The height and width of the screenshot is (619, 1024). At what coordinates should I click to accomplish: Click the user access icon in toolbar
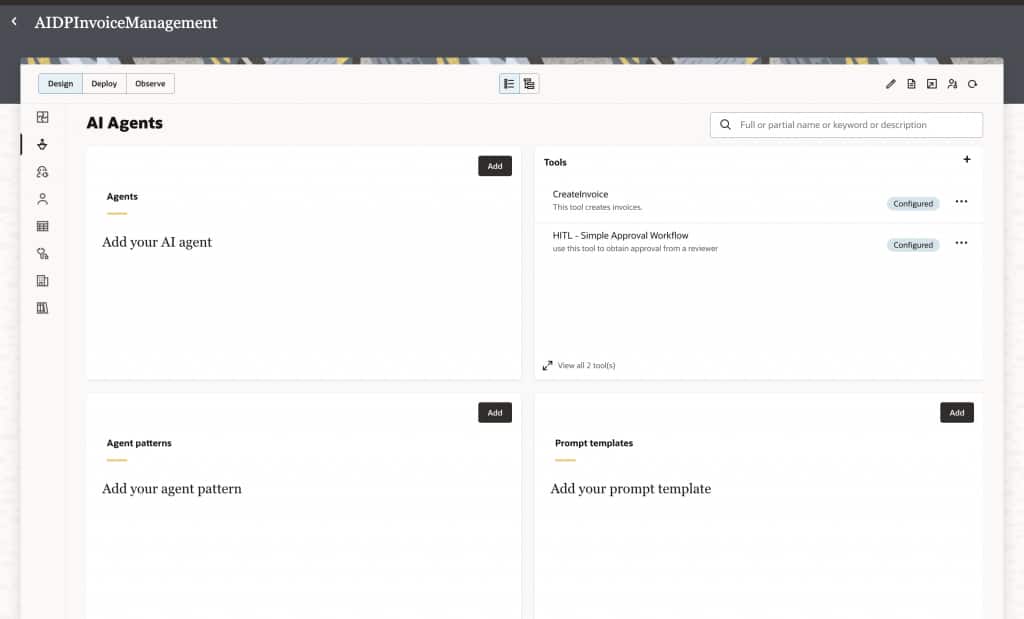pyautogui.click(x=952, y=84)
